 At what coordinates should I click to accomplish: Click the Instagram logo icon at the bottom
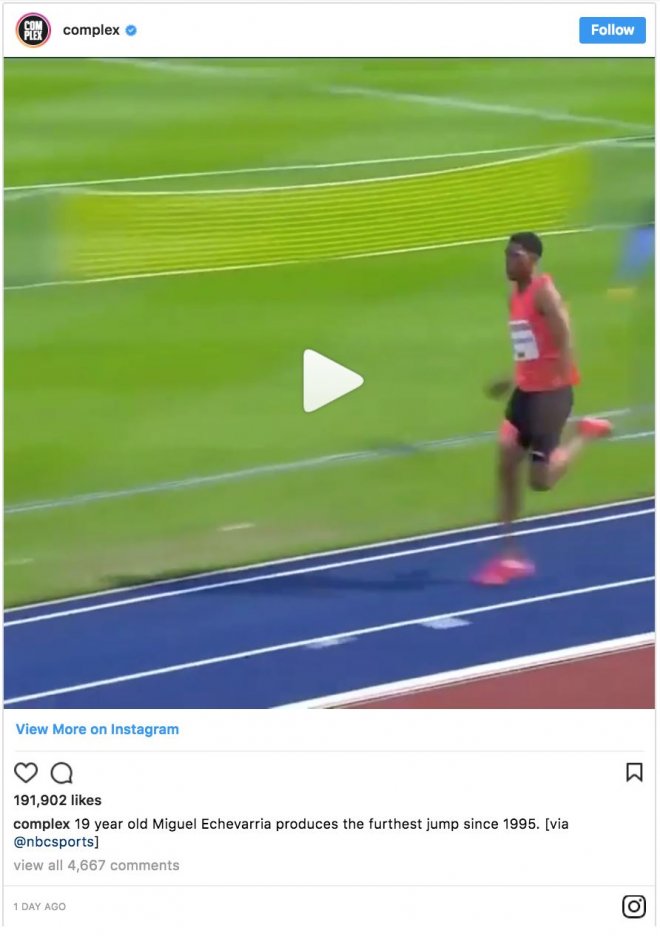coord(634,907)
